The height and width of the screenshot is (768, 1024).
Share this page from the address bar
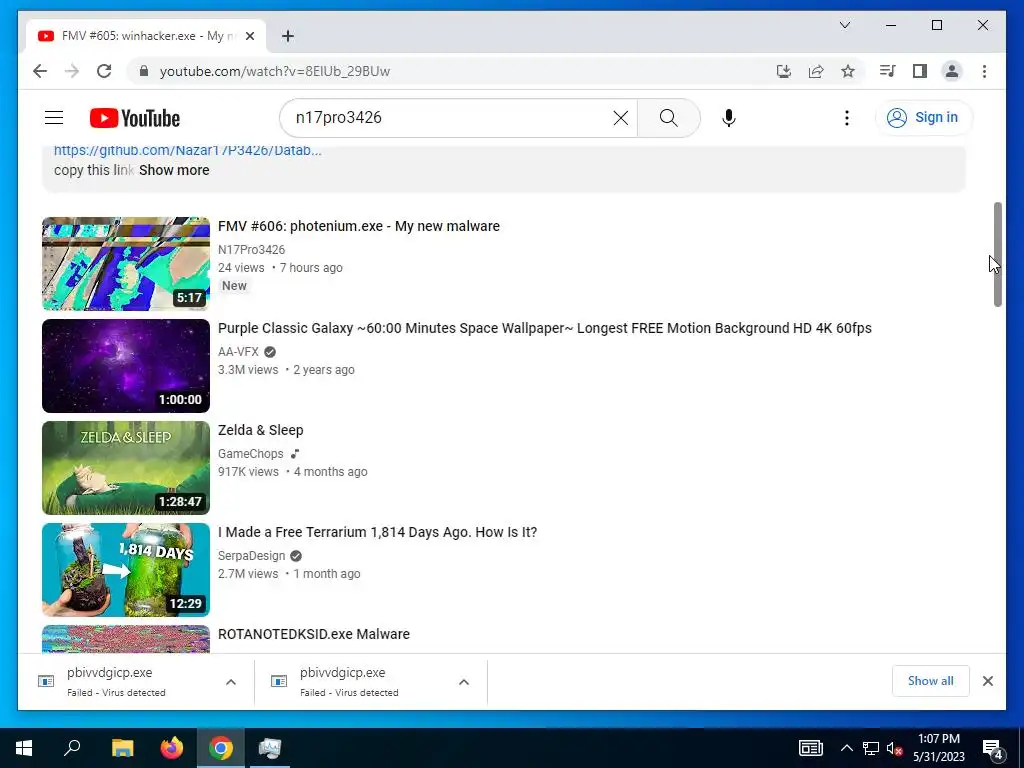816,71
